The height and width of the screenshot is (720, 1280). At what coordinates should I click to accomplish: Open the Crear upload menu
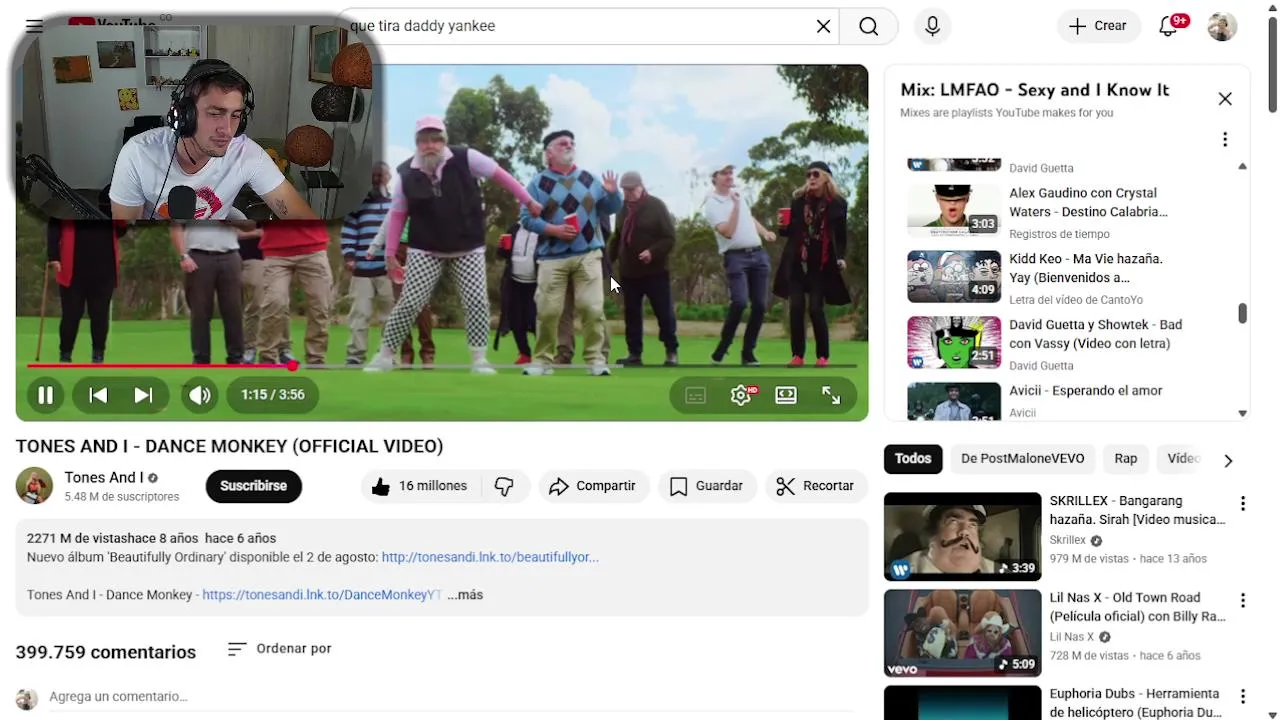pos(1098,26)
